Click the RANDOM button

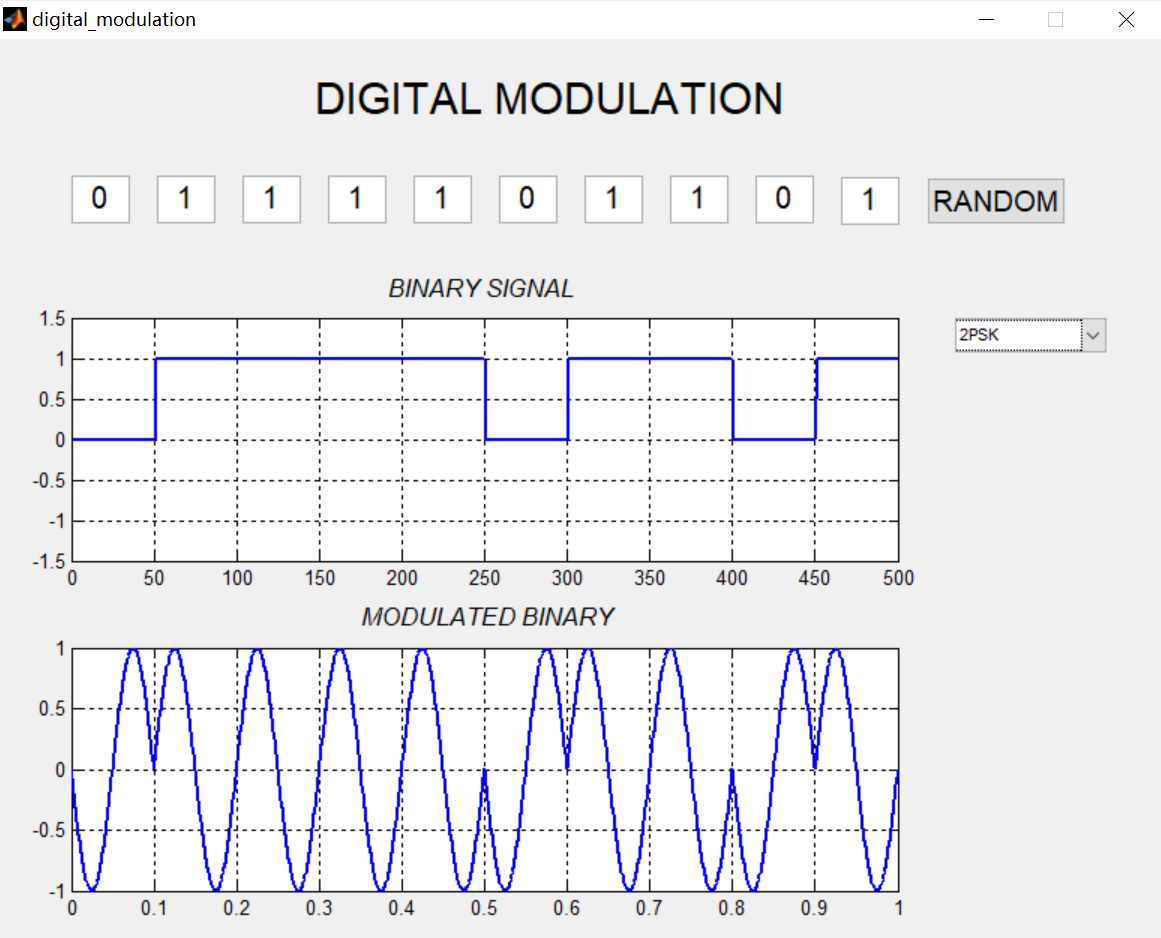(x=996, y=201)
